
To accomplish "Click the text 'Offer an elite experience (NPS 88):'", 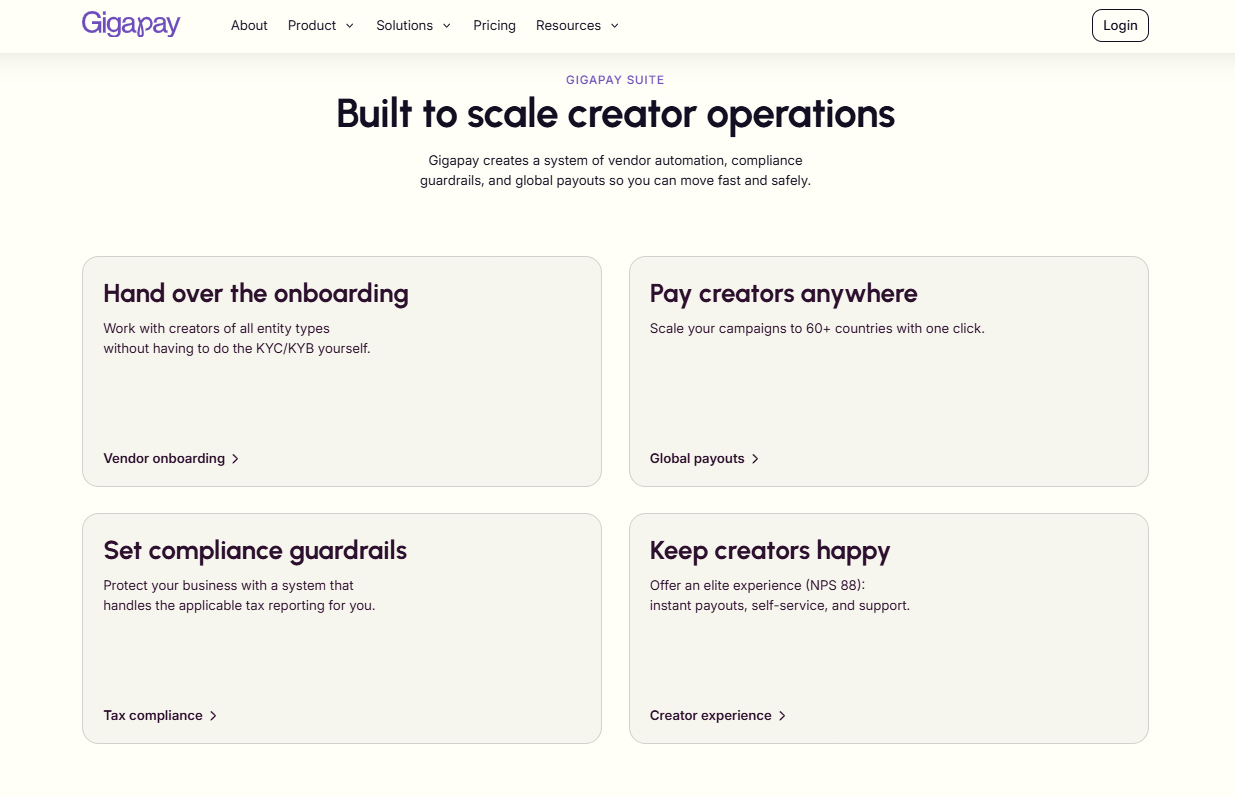I will pos(757,585).
